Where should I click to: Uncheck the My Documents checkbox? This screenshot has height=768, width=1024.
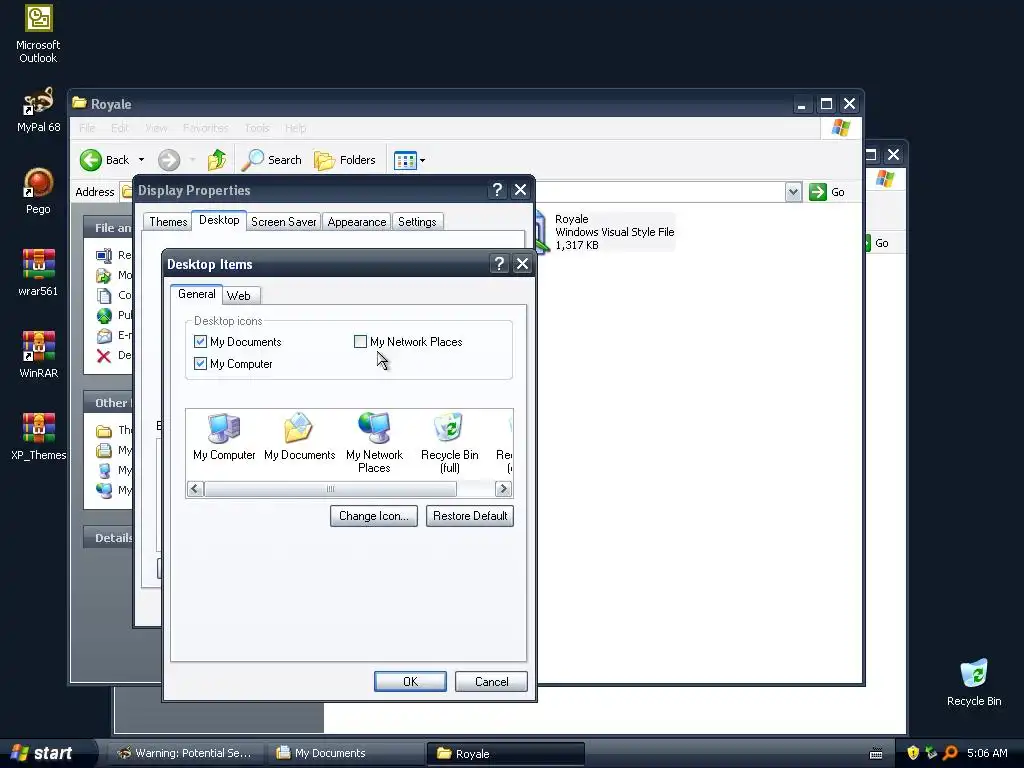click(x=200, y=342)
